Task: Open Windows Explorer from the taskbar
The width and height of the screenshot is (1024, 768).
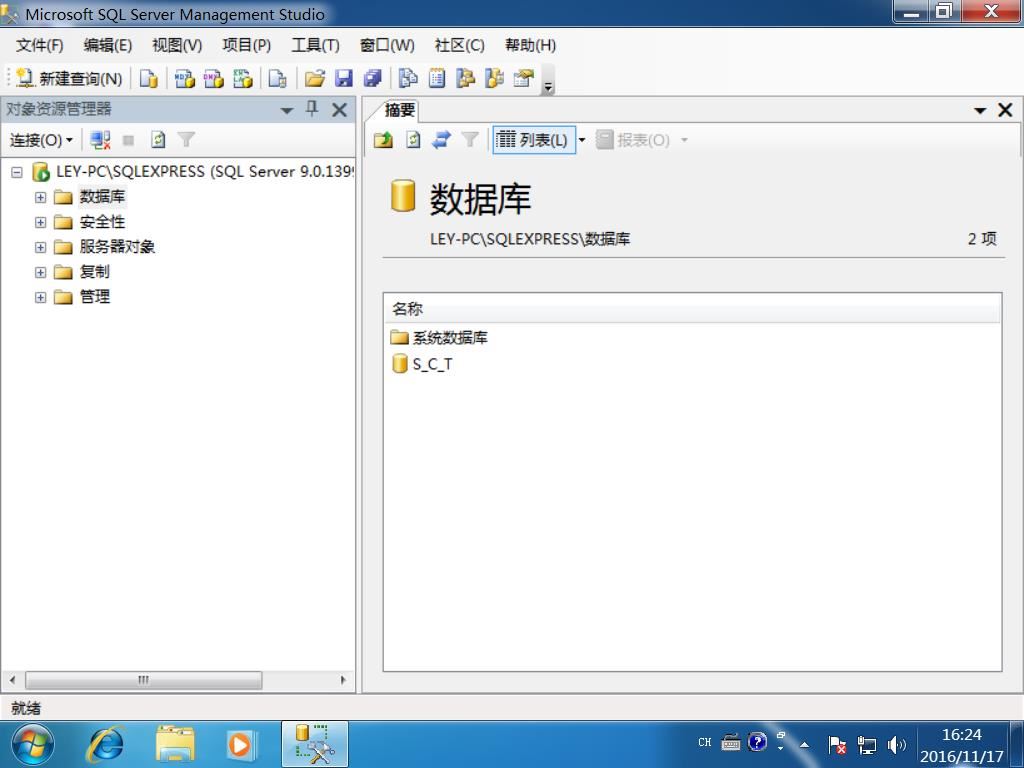Action: (x=175, y=744)
